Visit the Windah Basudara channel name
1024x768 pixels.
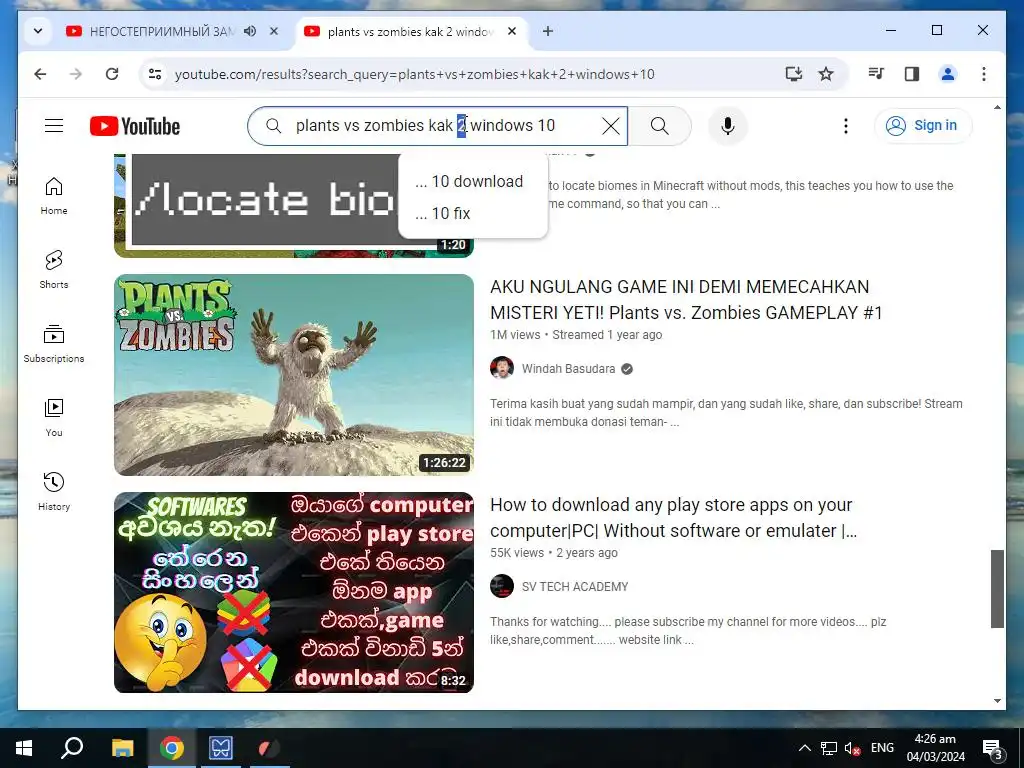pyautogui.click(x=568, y=368)
